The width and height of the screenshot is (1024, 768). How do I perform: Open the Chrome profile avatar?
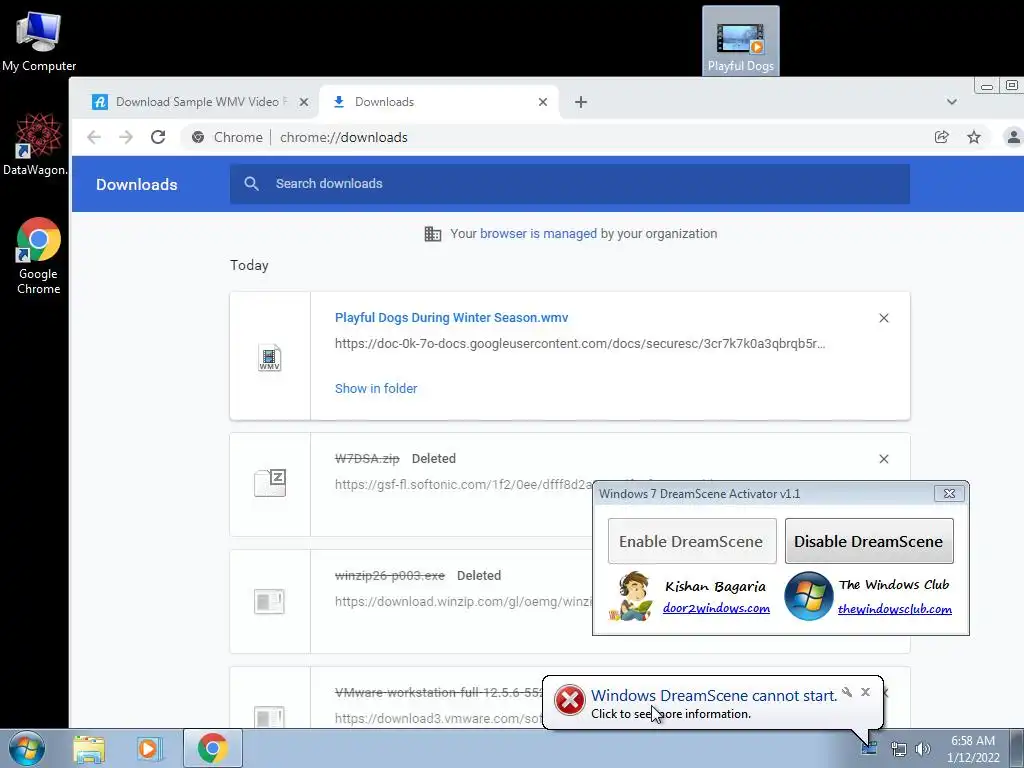click(1014, 137)
